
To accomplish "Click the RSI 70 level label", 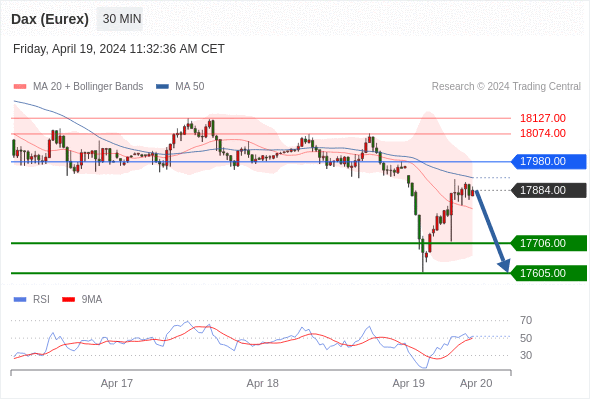I will [526, 321].
